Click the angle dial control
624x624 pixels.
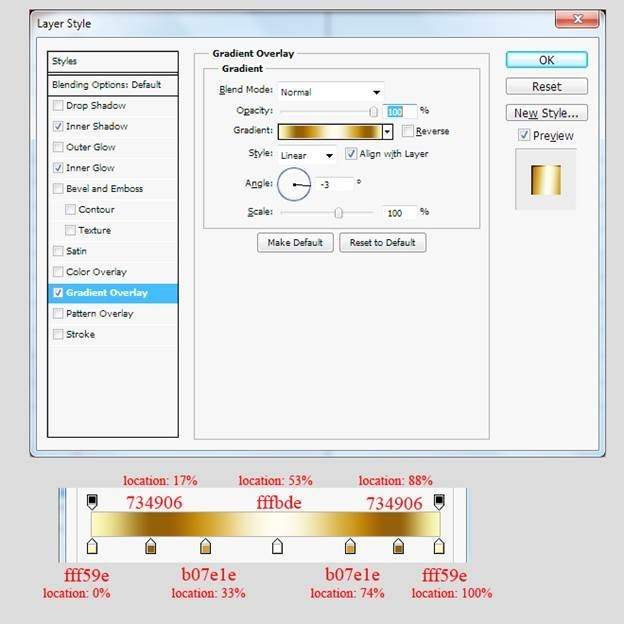click(295, 184)
